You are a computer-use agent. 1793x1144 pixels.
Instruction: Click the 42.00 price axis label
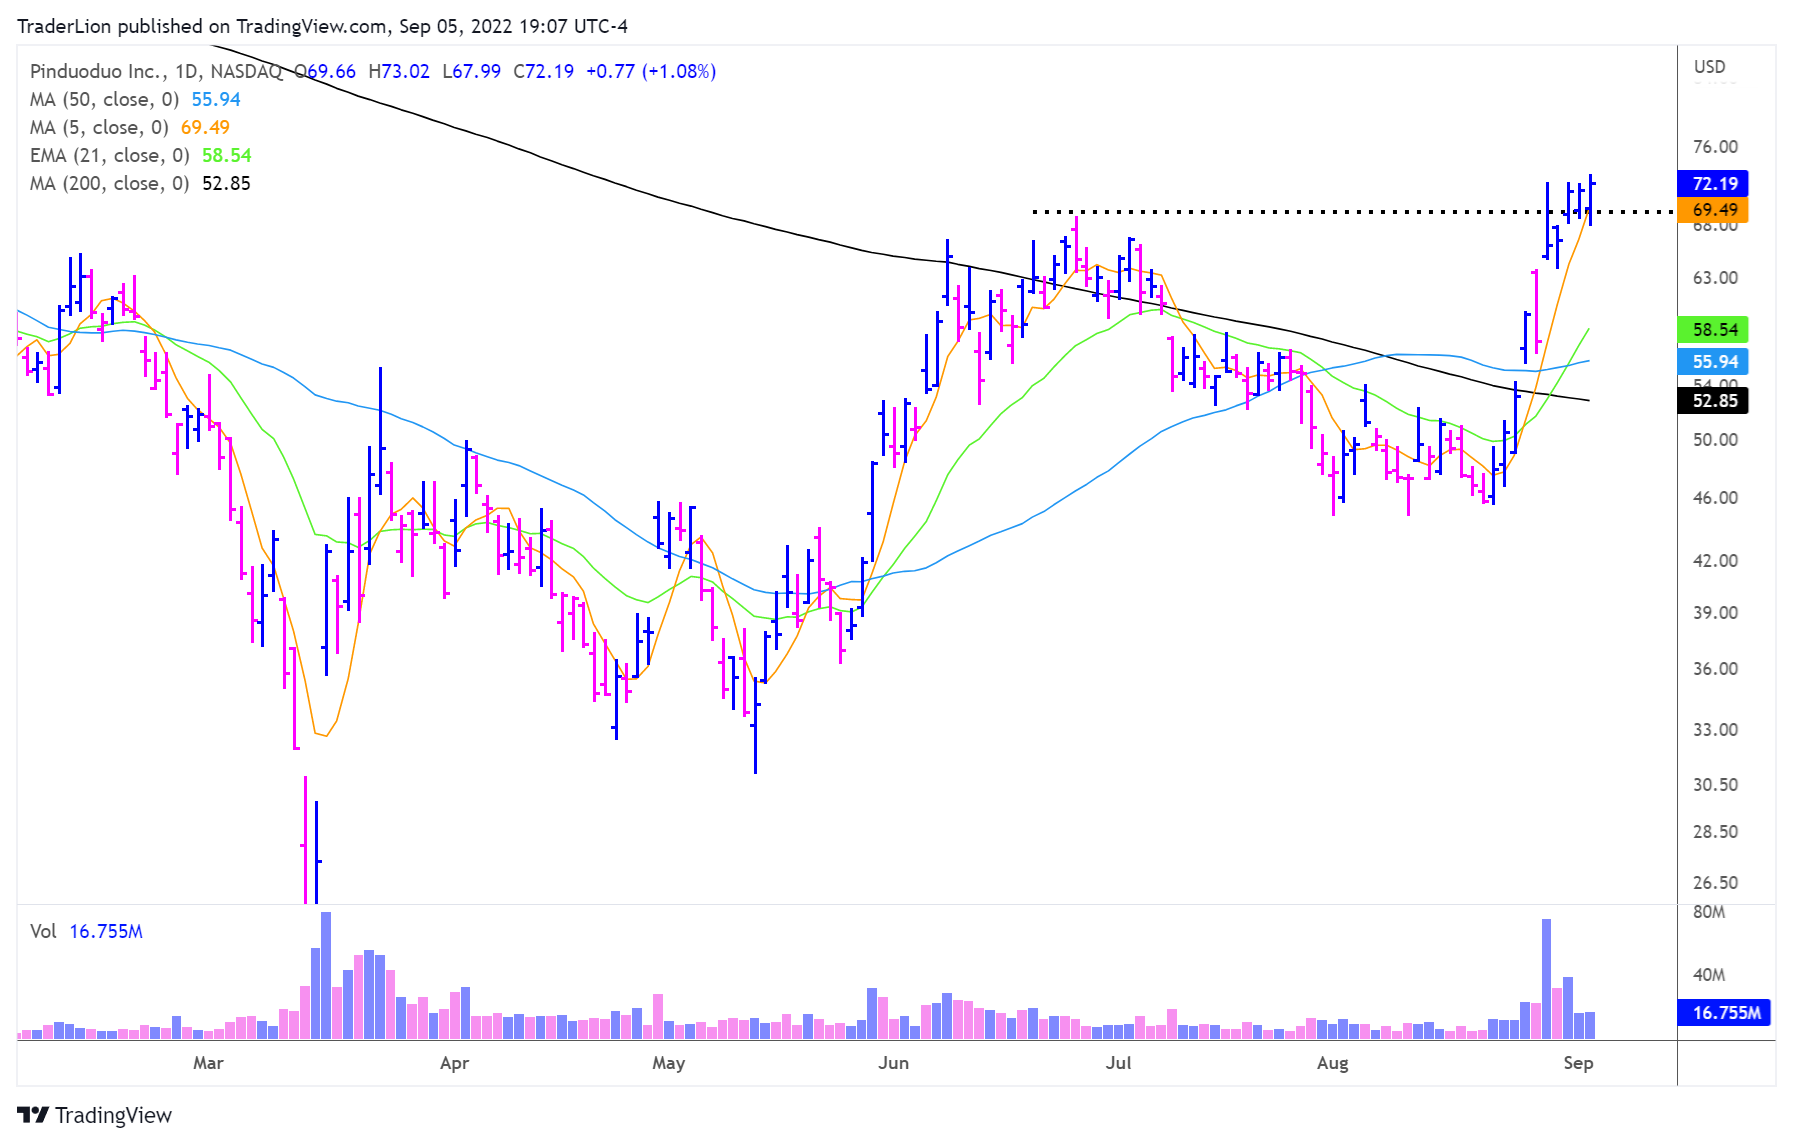(x=1715, y=561)
